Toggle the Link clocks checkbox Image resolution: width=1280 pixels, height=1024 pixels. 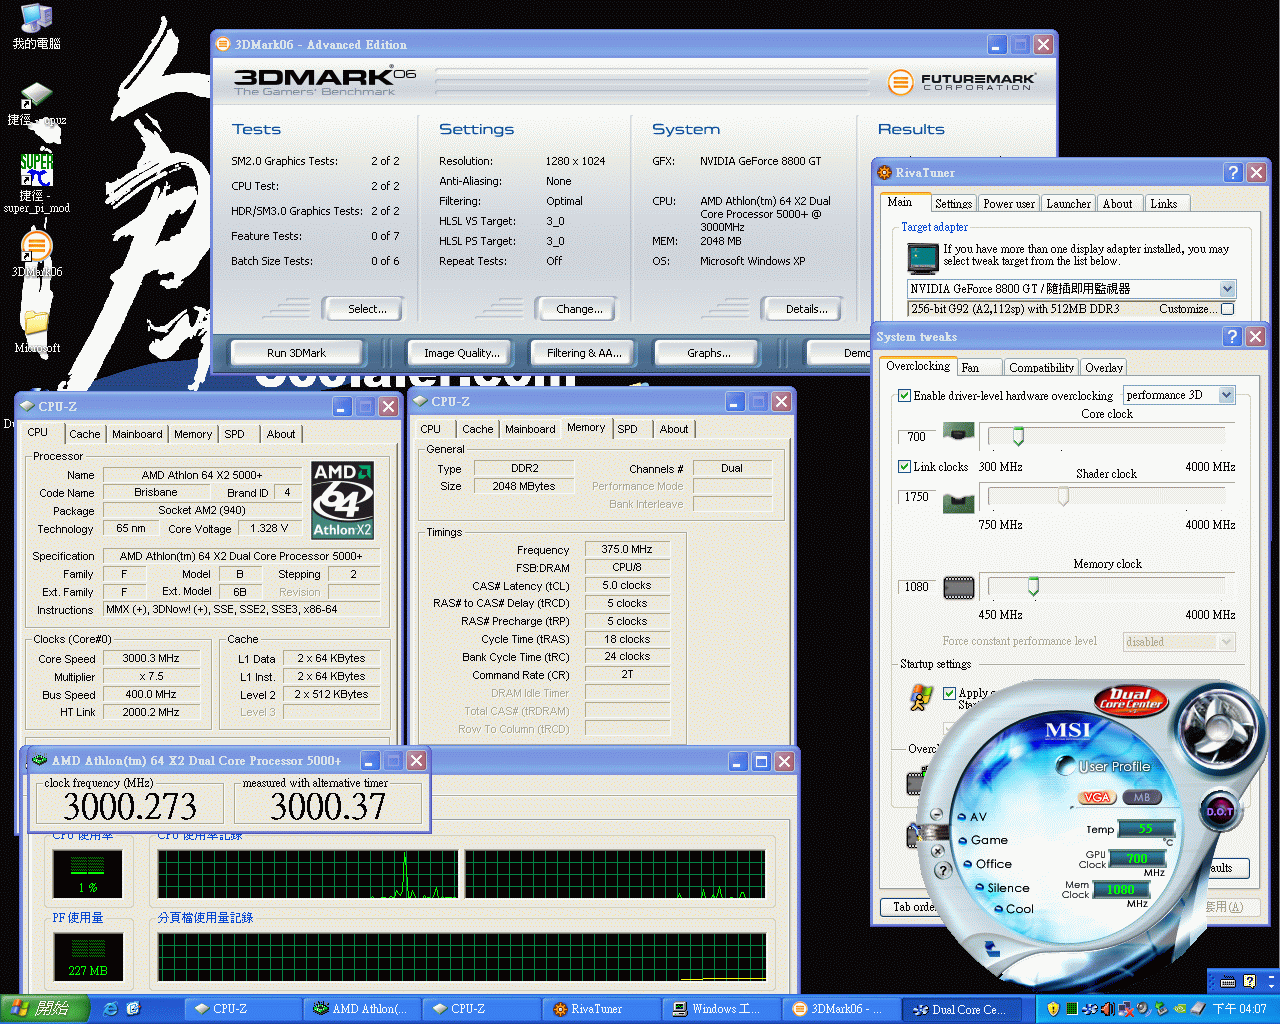click(x=904, y=467)
